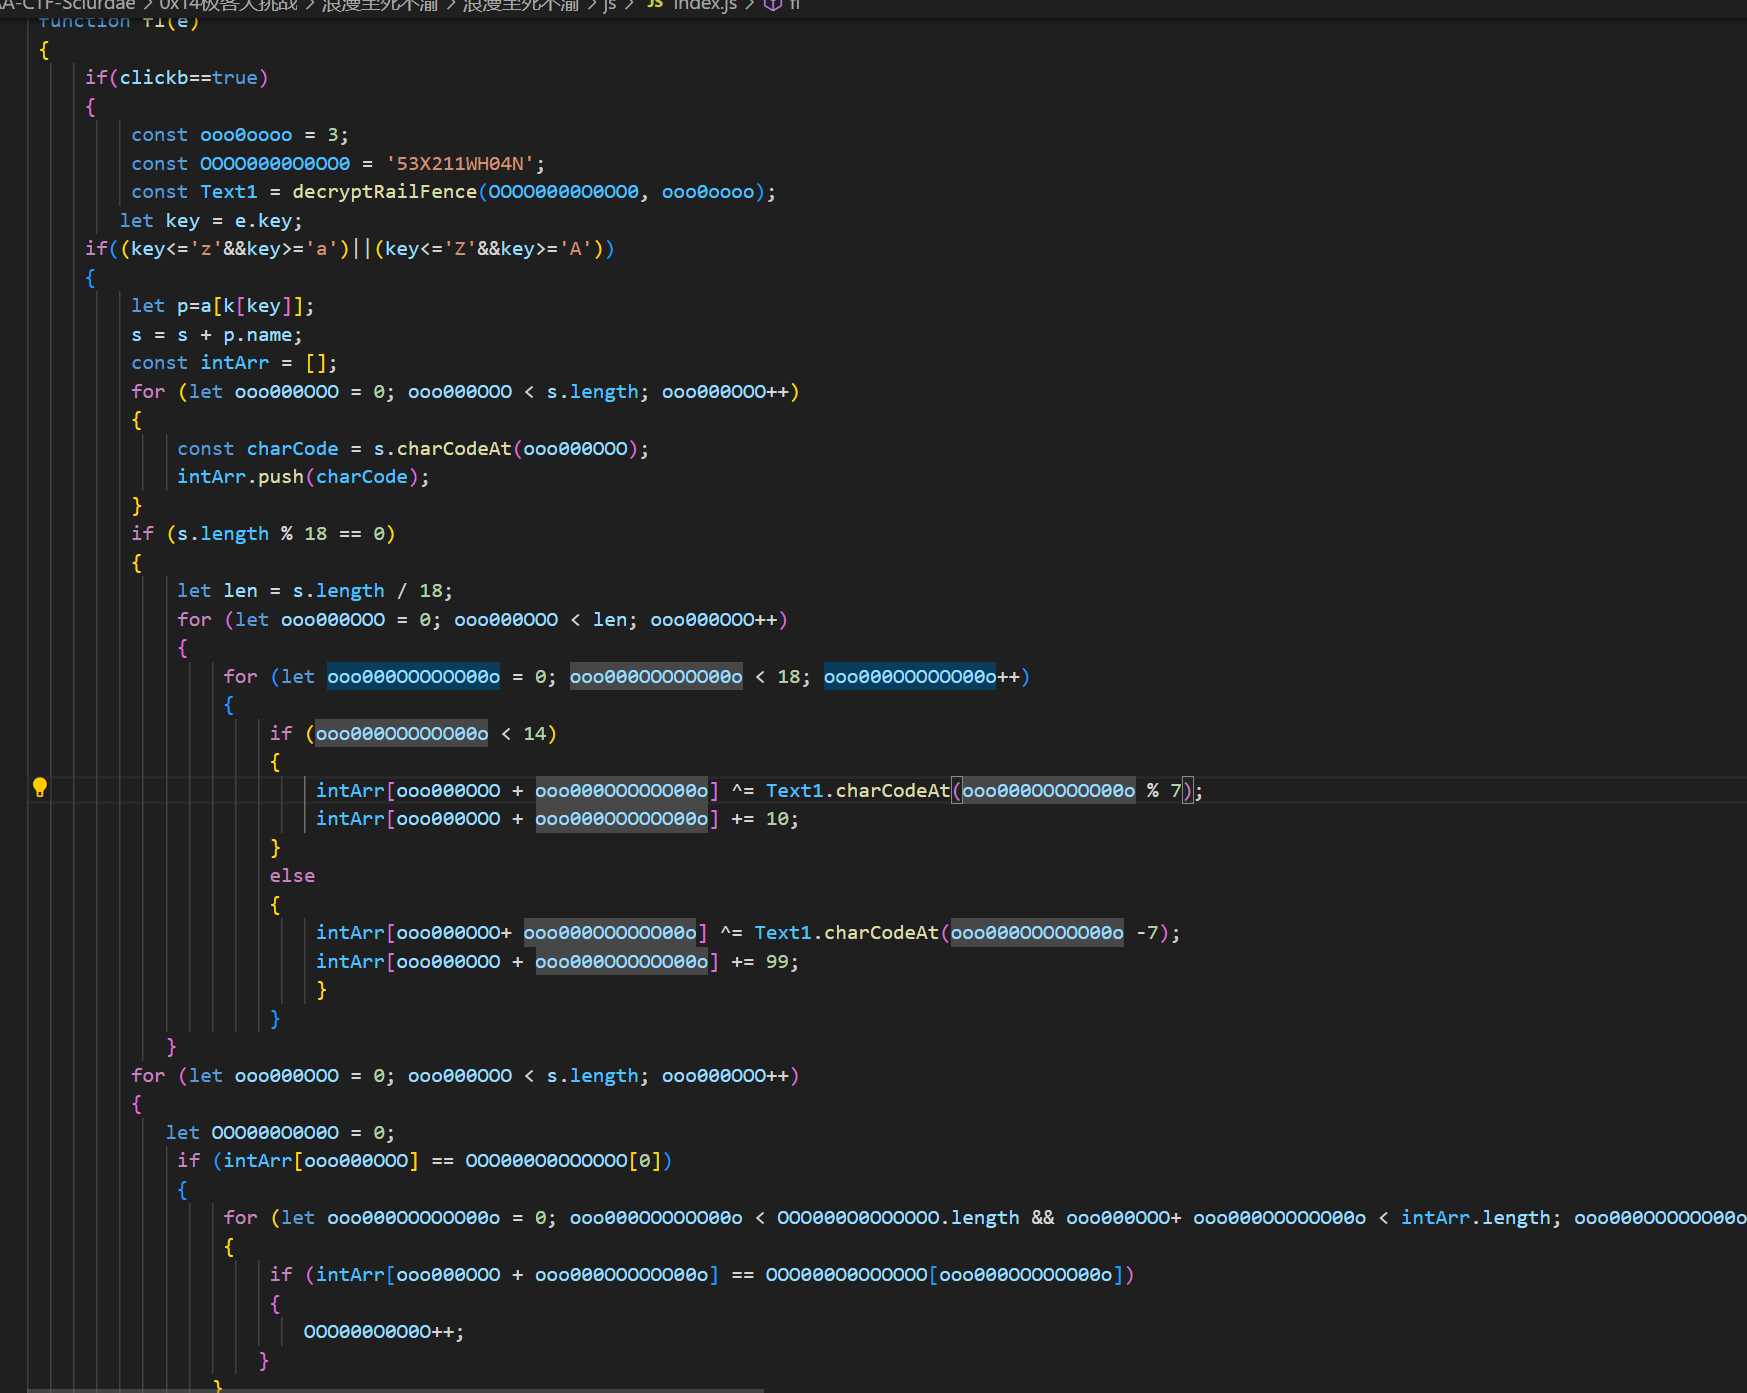Screen dimensions: 1747x1393
Task: Click the % 7 expression
Action: coord(1164,791)
